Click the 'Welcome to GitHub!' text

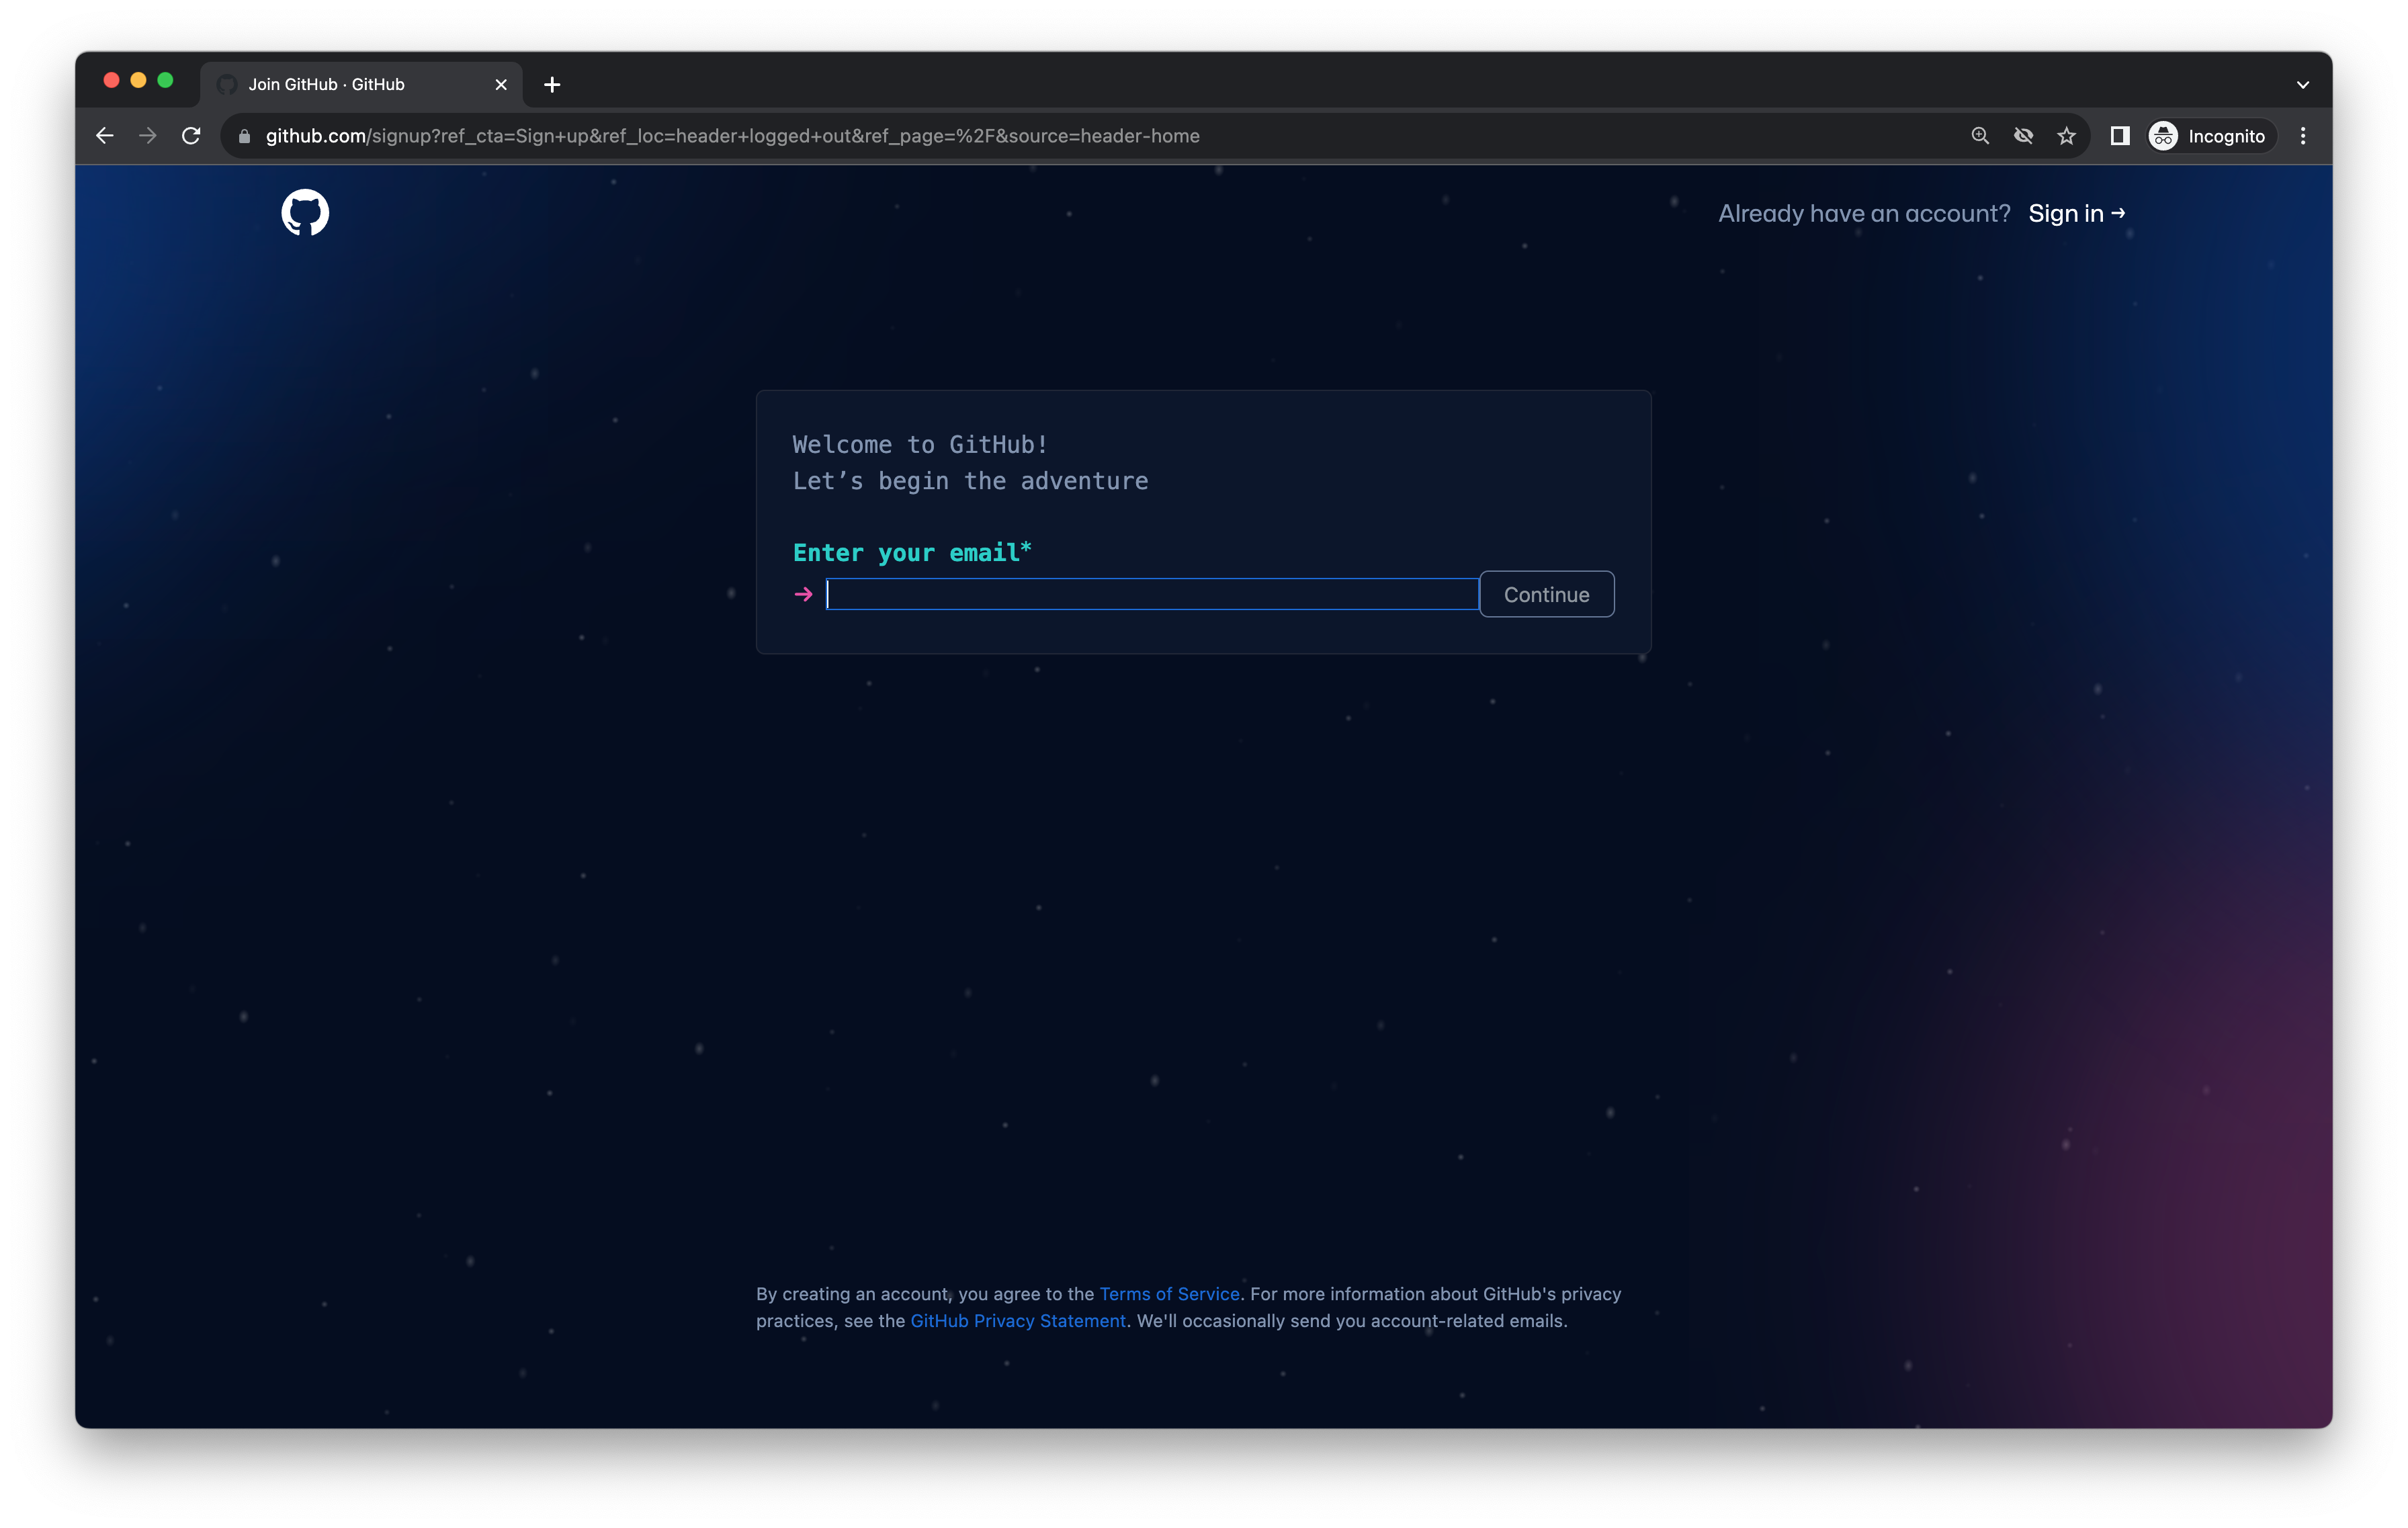click(920, 444)
